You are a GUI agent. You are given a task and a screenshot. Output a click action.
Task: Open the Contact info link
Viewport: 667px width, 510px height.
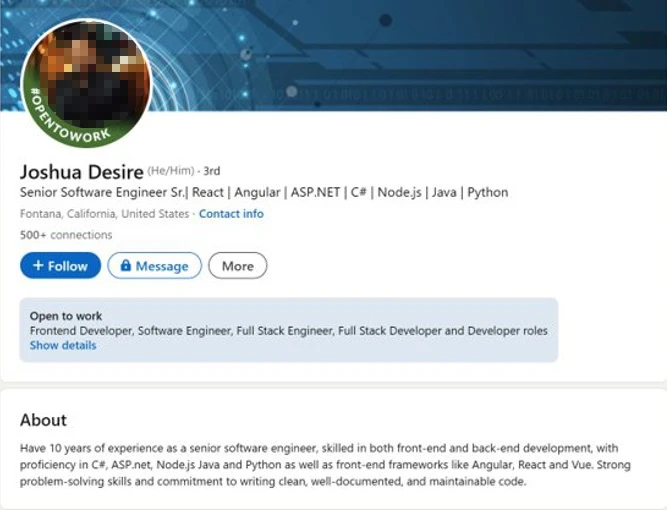(231, 214)
